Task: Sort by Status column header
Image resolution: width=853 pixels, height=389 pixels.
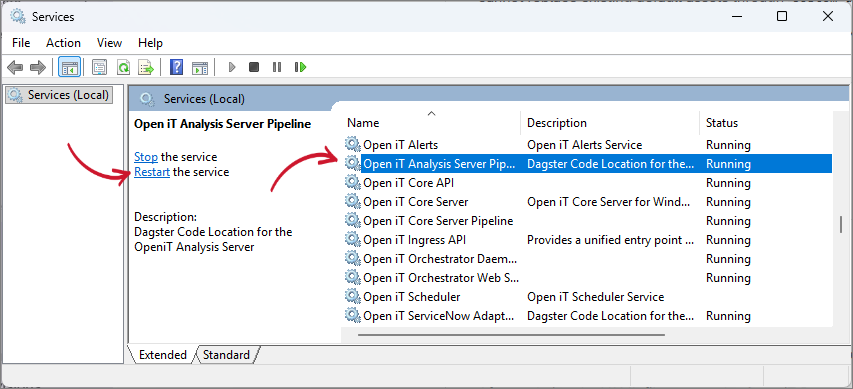Action: coord(766,123)
